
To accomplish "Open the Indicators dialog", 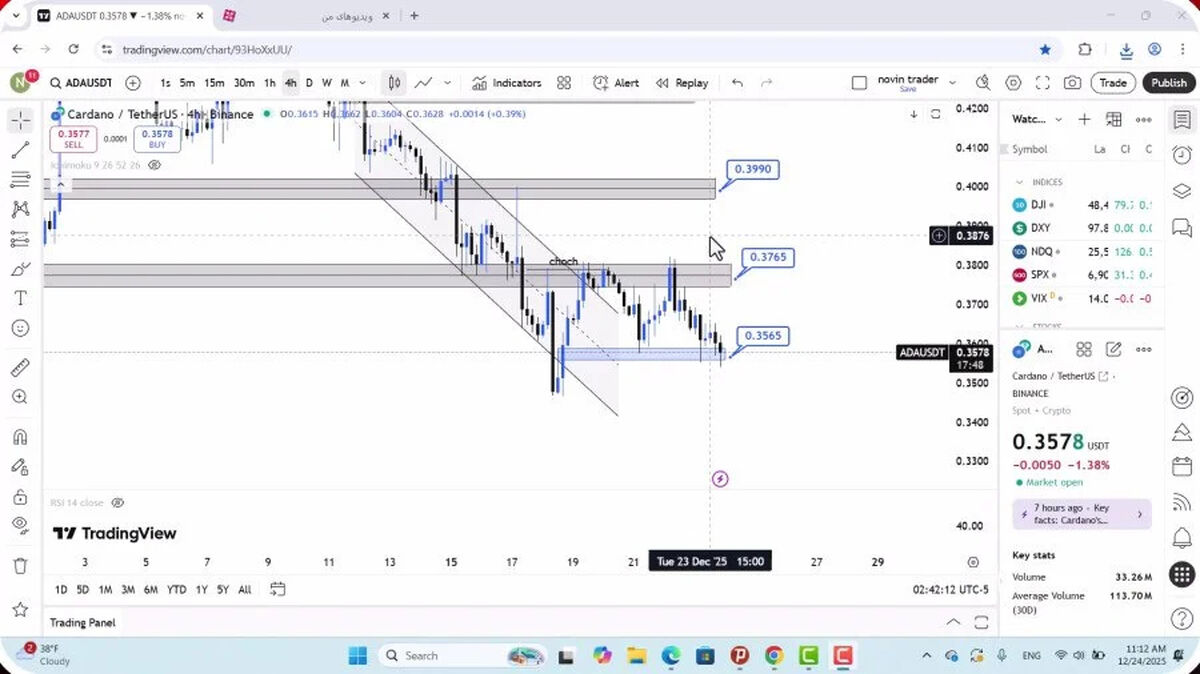I will pyautogui.click(x=507, y=83).
